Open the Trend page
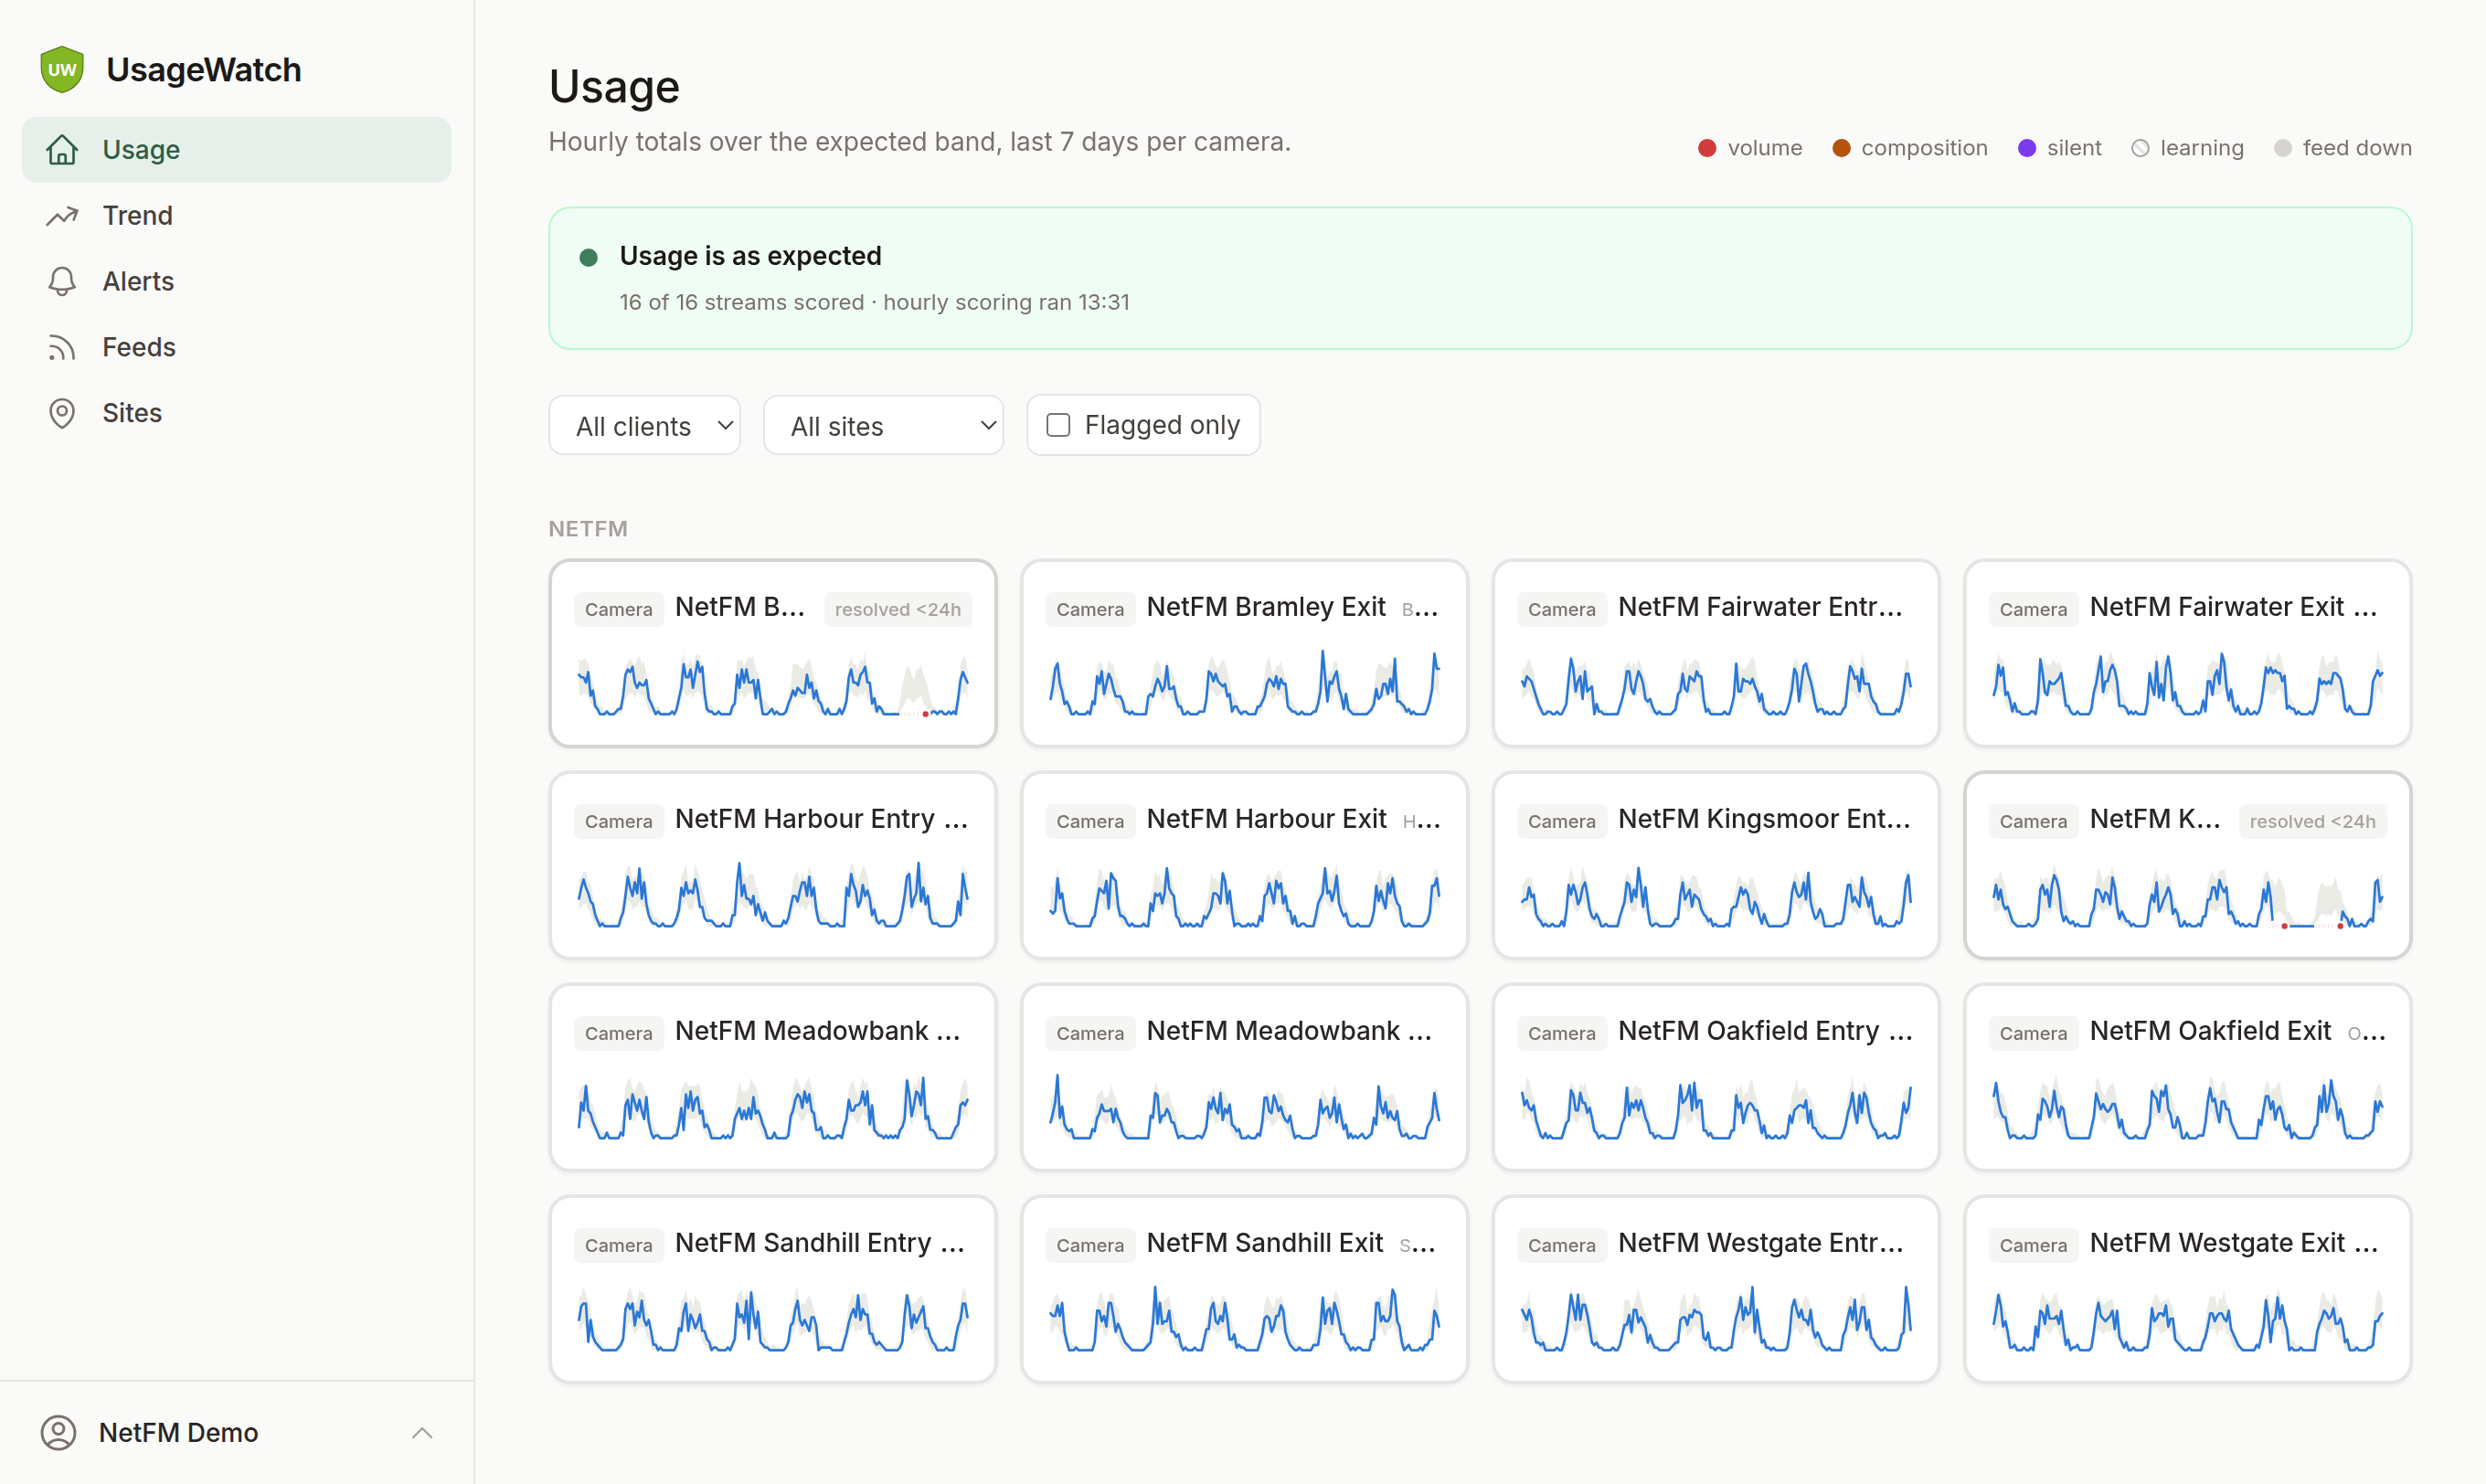2486x1484 pixels. (x=237, y=216)
